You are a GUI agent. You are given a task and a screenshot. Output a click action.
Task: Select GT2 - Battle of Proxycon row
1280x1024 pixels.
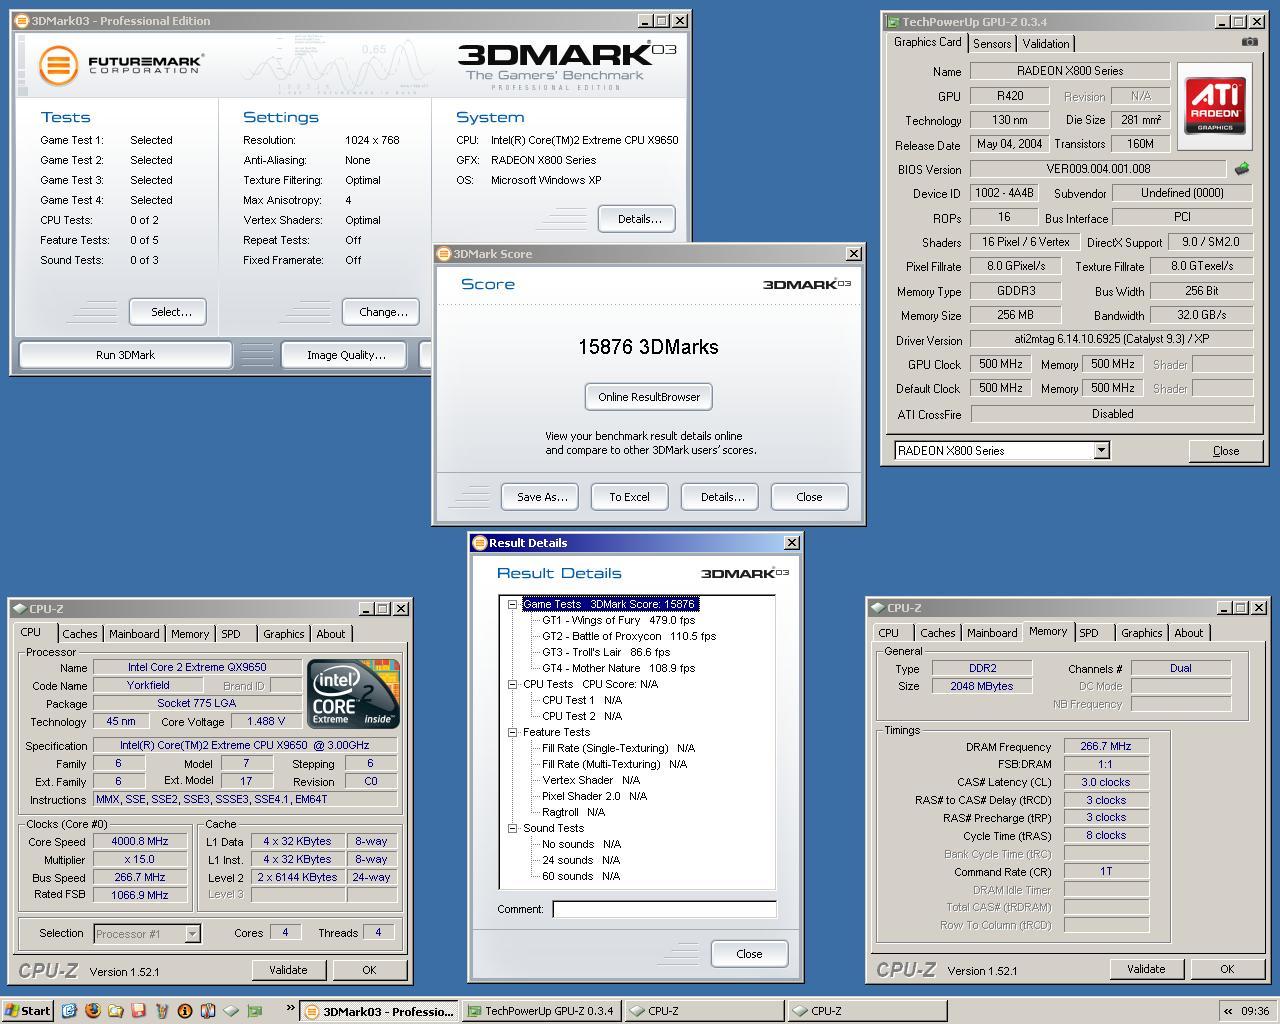[x=629, y=636]
